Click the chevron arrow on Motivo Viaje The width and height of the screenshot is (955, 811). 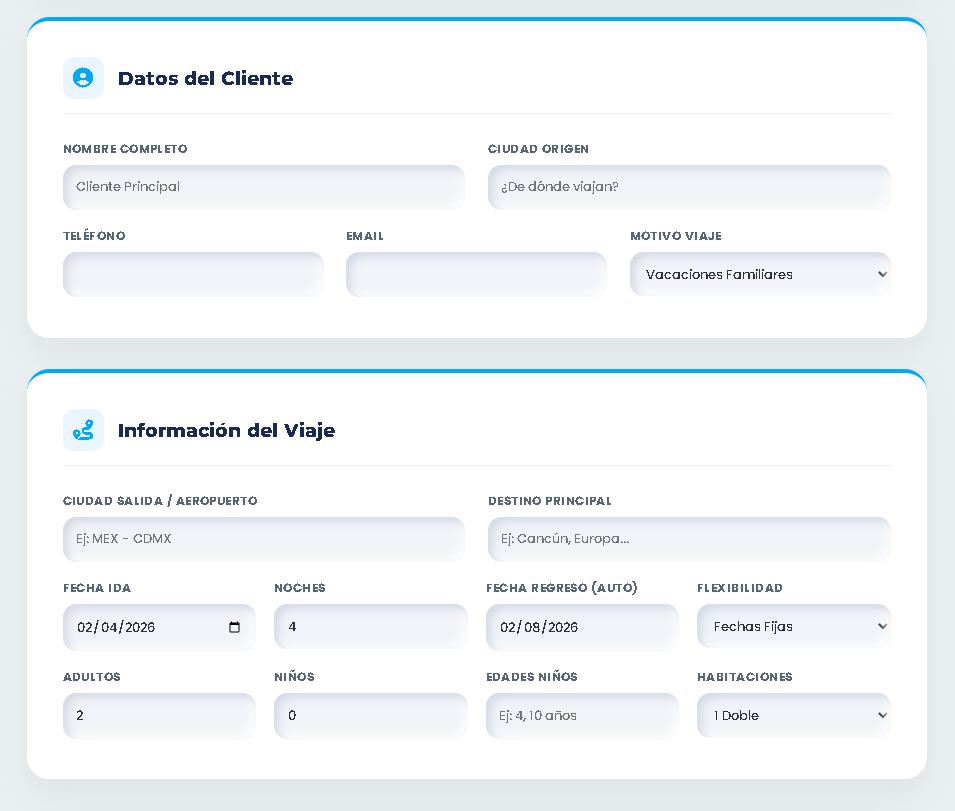(879, 274)
